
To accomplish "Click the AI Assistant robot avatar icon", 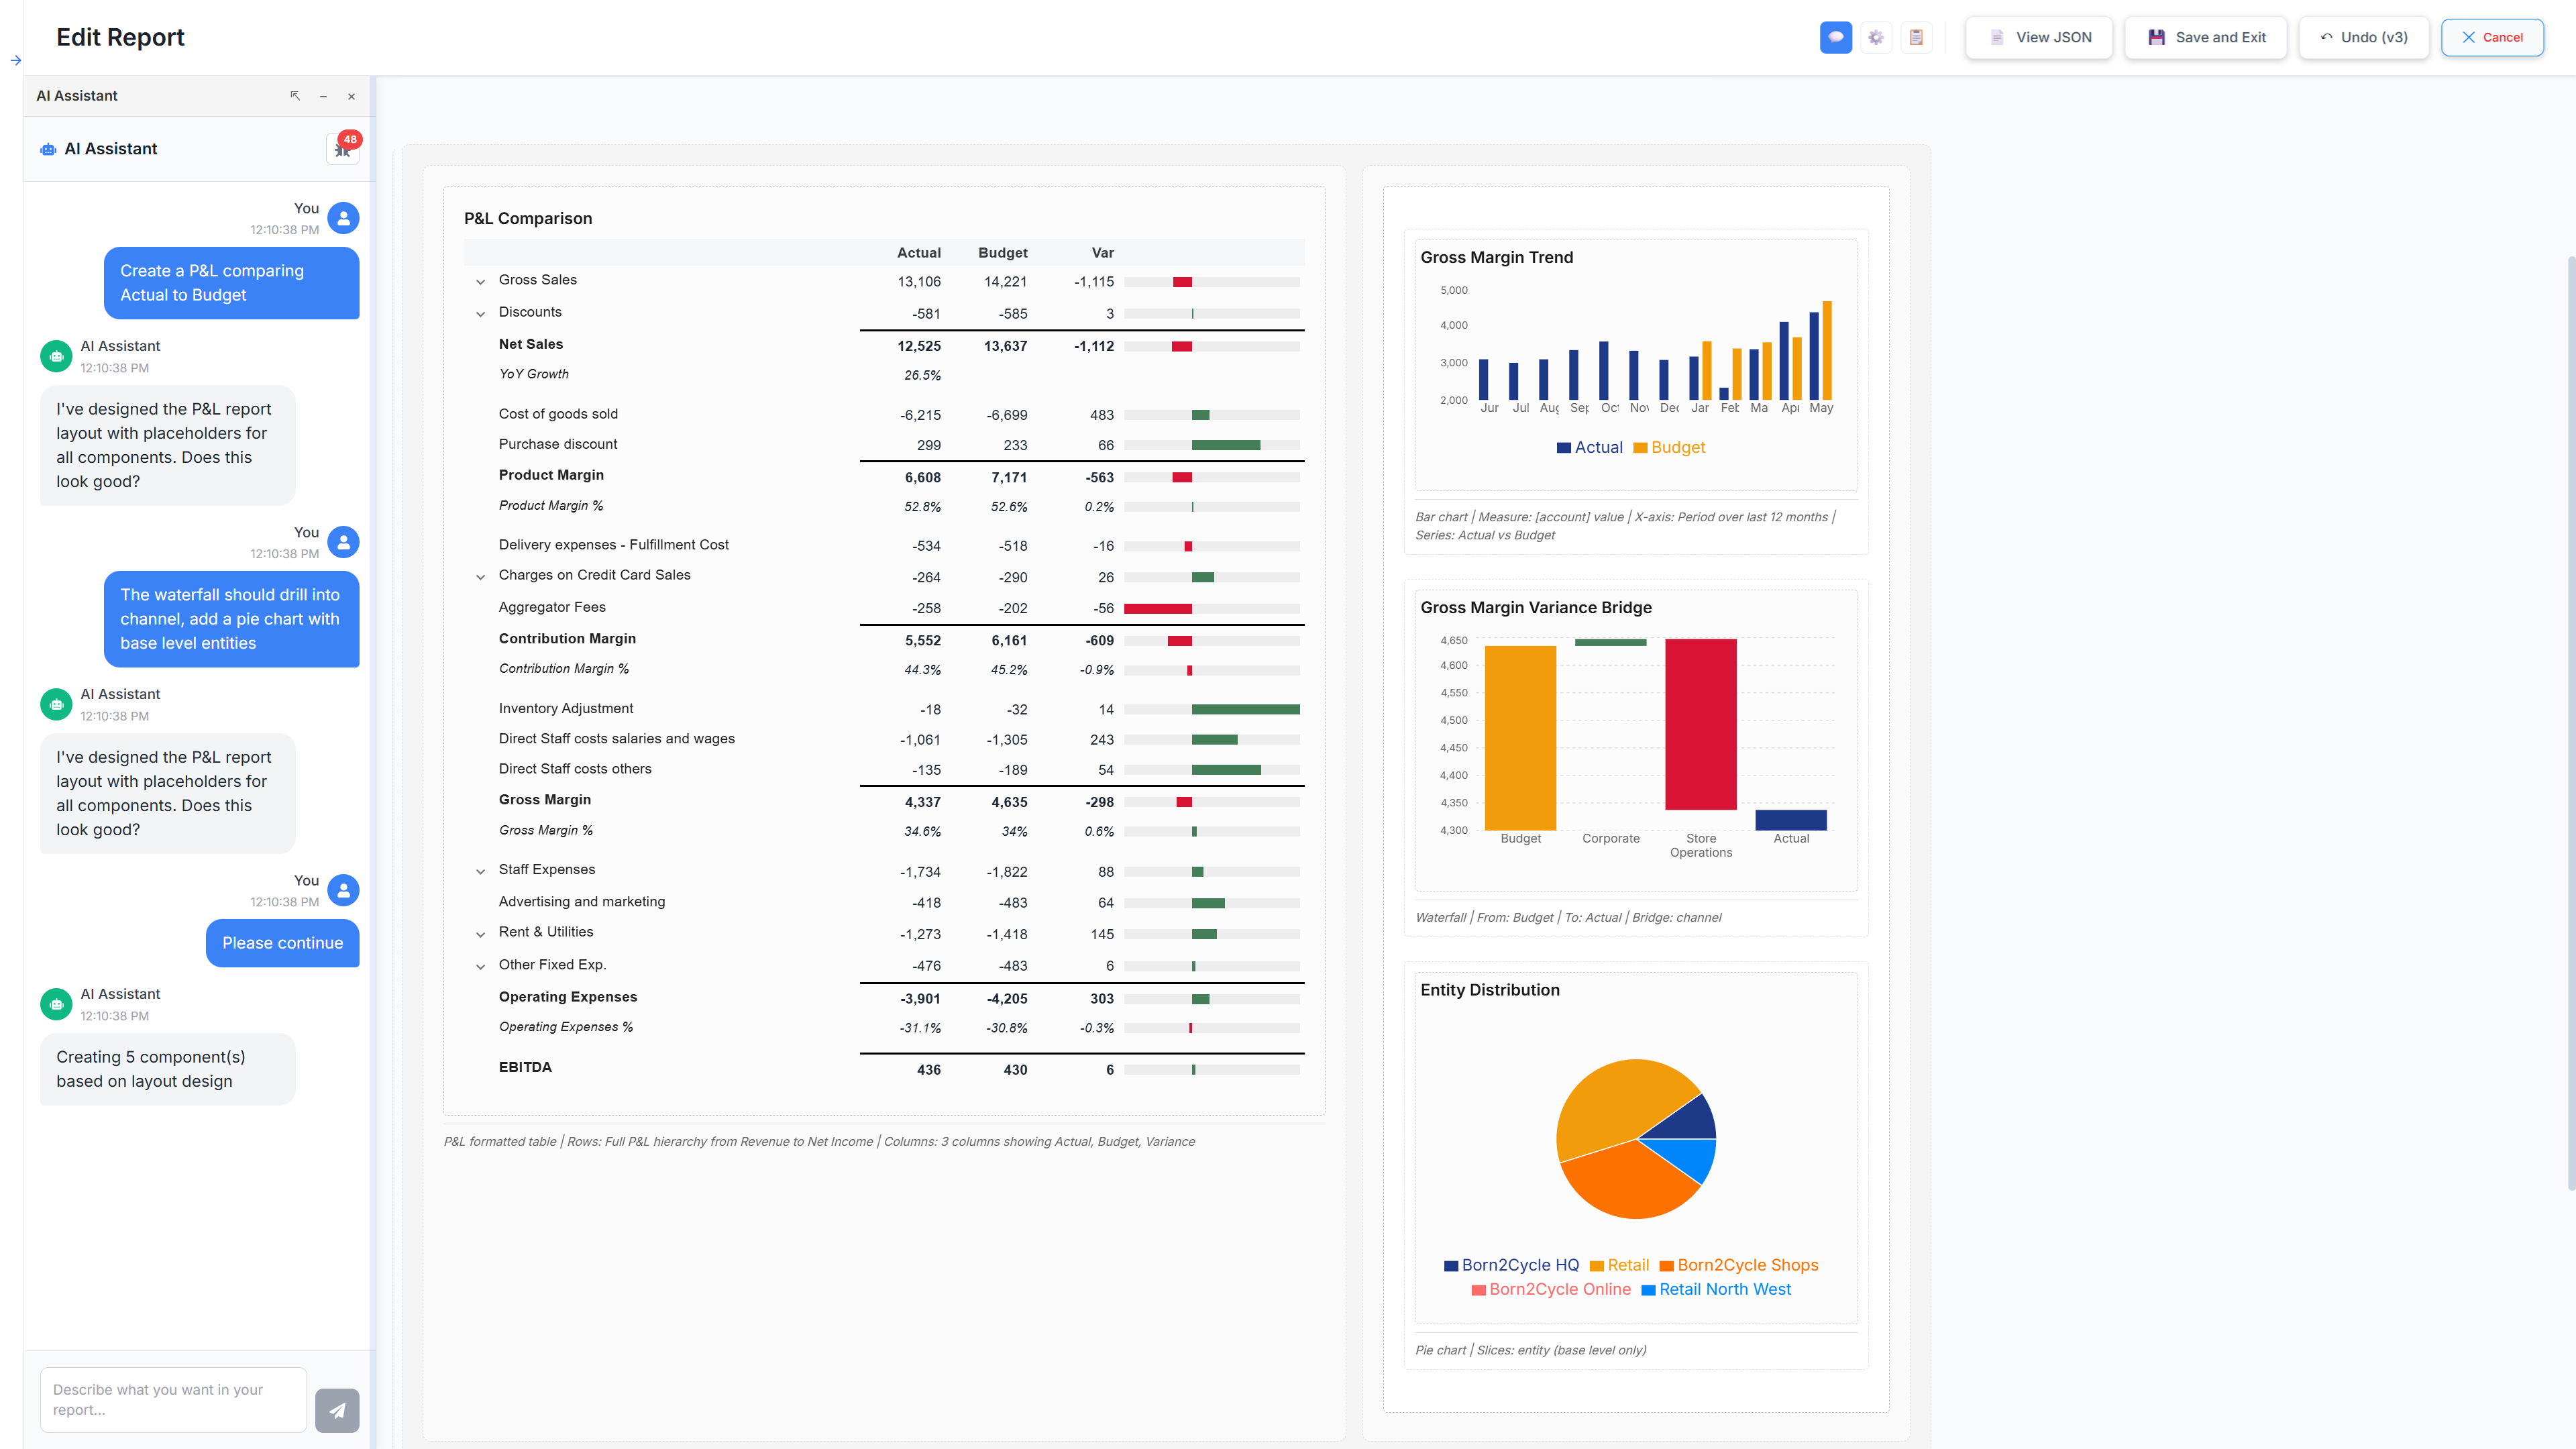I will (x=47, y=148).
